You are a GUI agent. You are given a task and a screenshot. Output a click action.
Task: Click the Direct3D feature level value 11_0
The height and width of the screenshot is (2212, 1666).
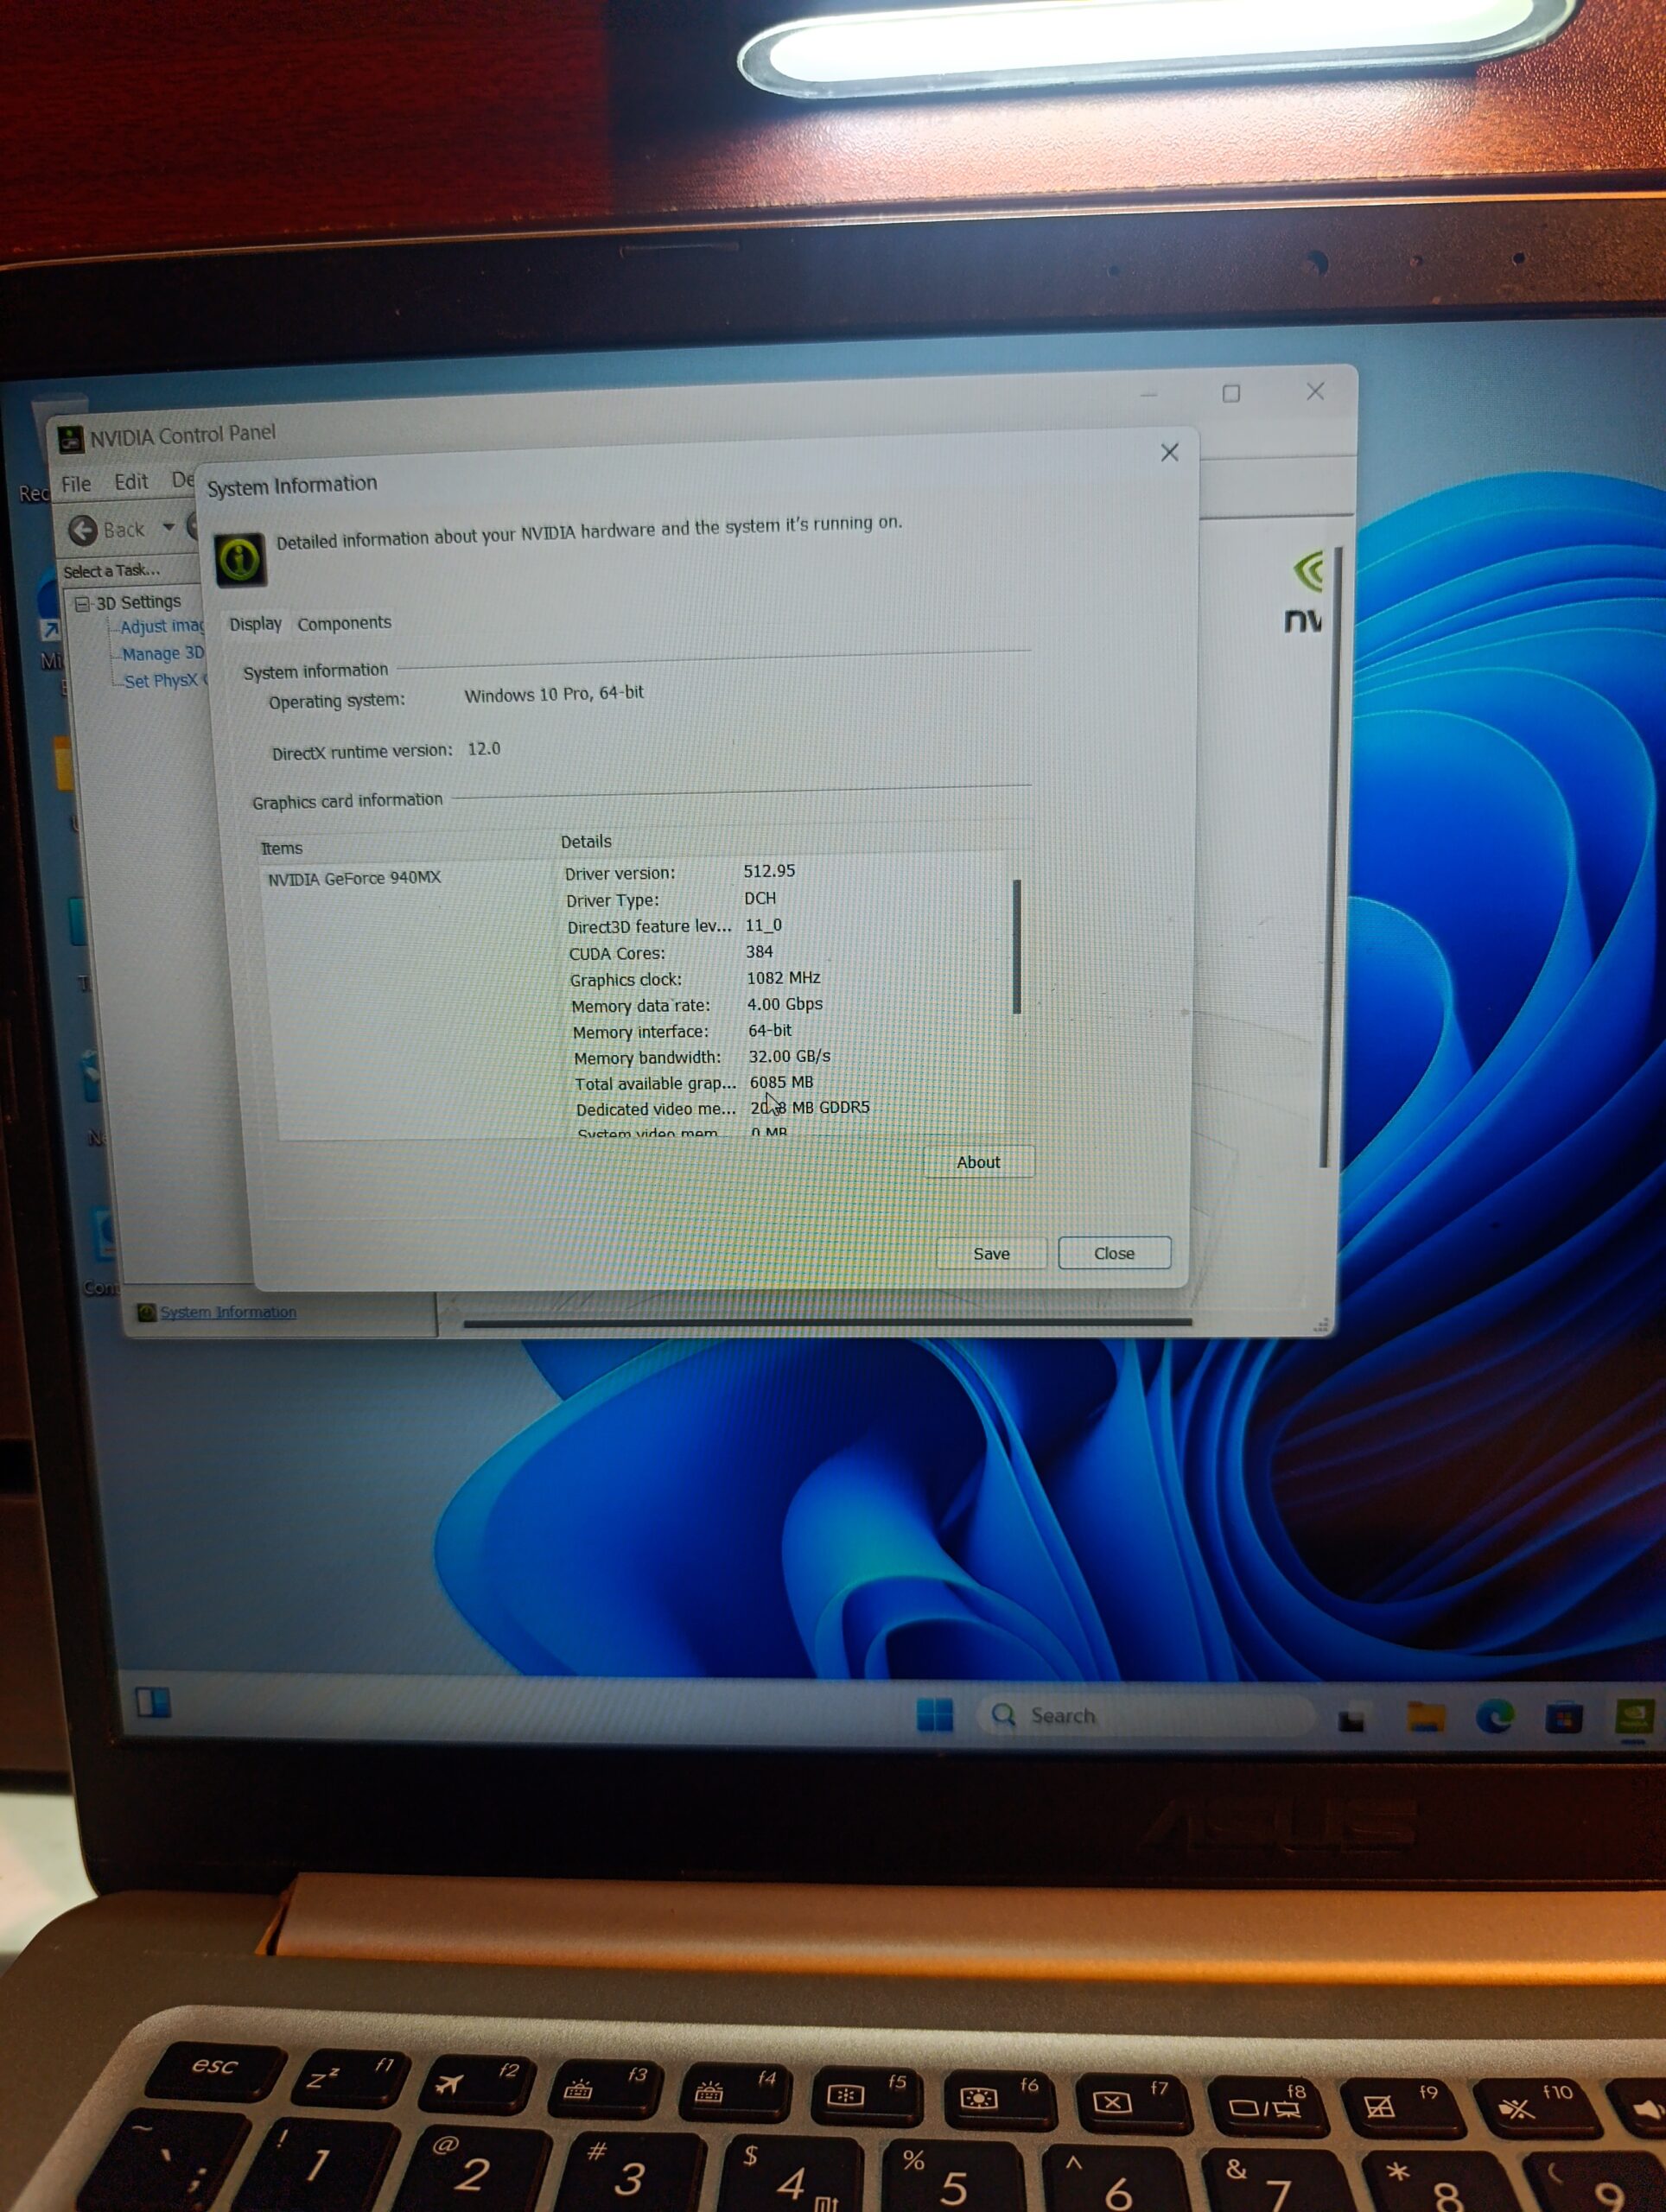pos(763,925)
